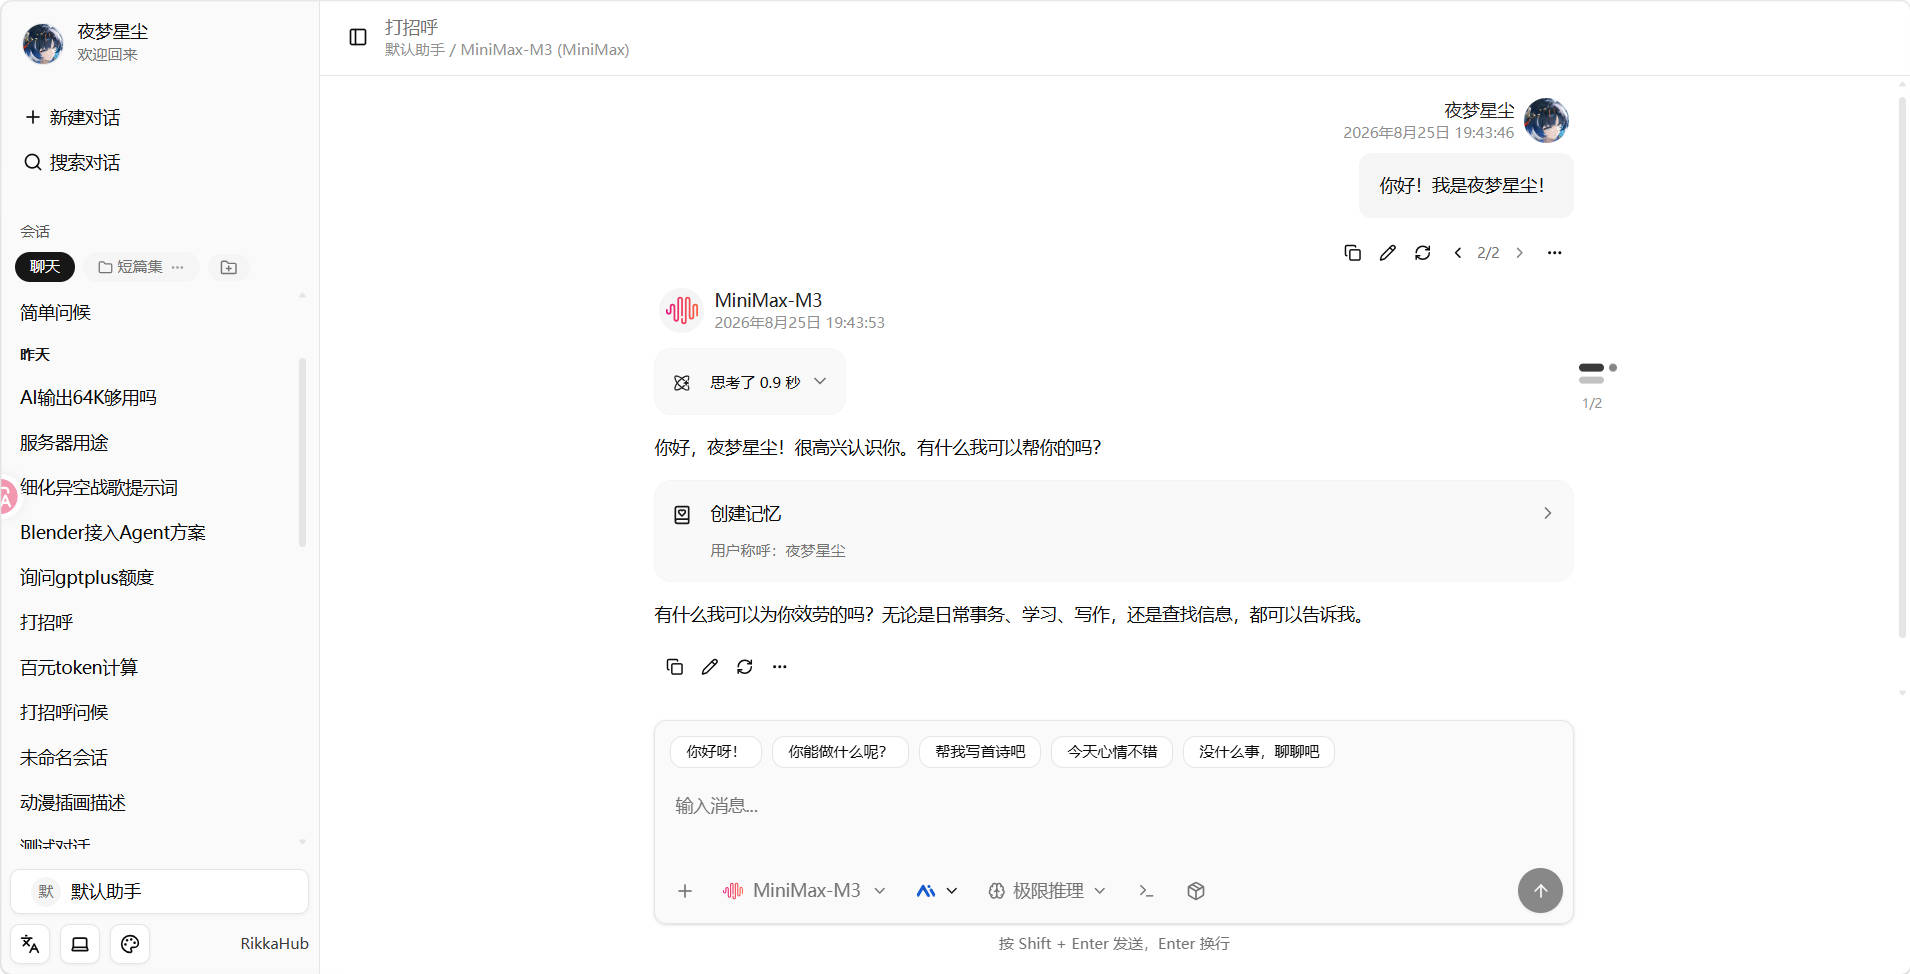Open the MiniMax-M3 model dropdown
Viewport: 1910px width, 974px height.
click(804, 891)
